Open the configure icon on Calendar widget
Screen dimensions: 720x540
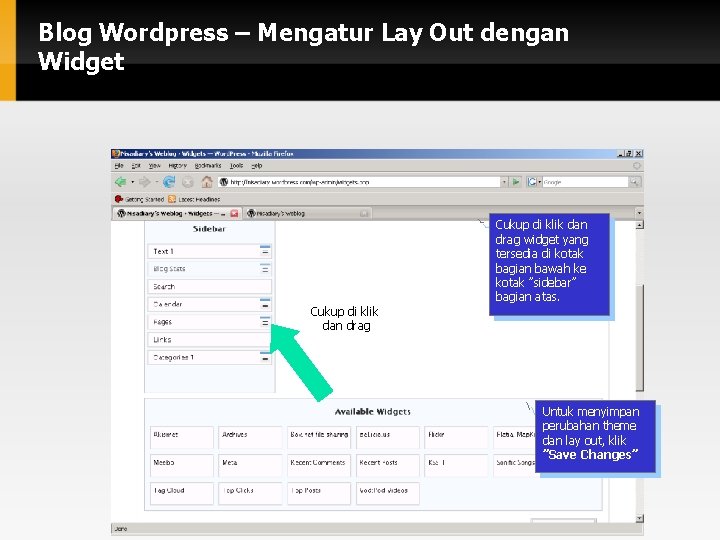(265, 304)
